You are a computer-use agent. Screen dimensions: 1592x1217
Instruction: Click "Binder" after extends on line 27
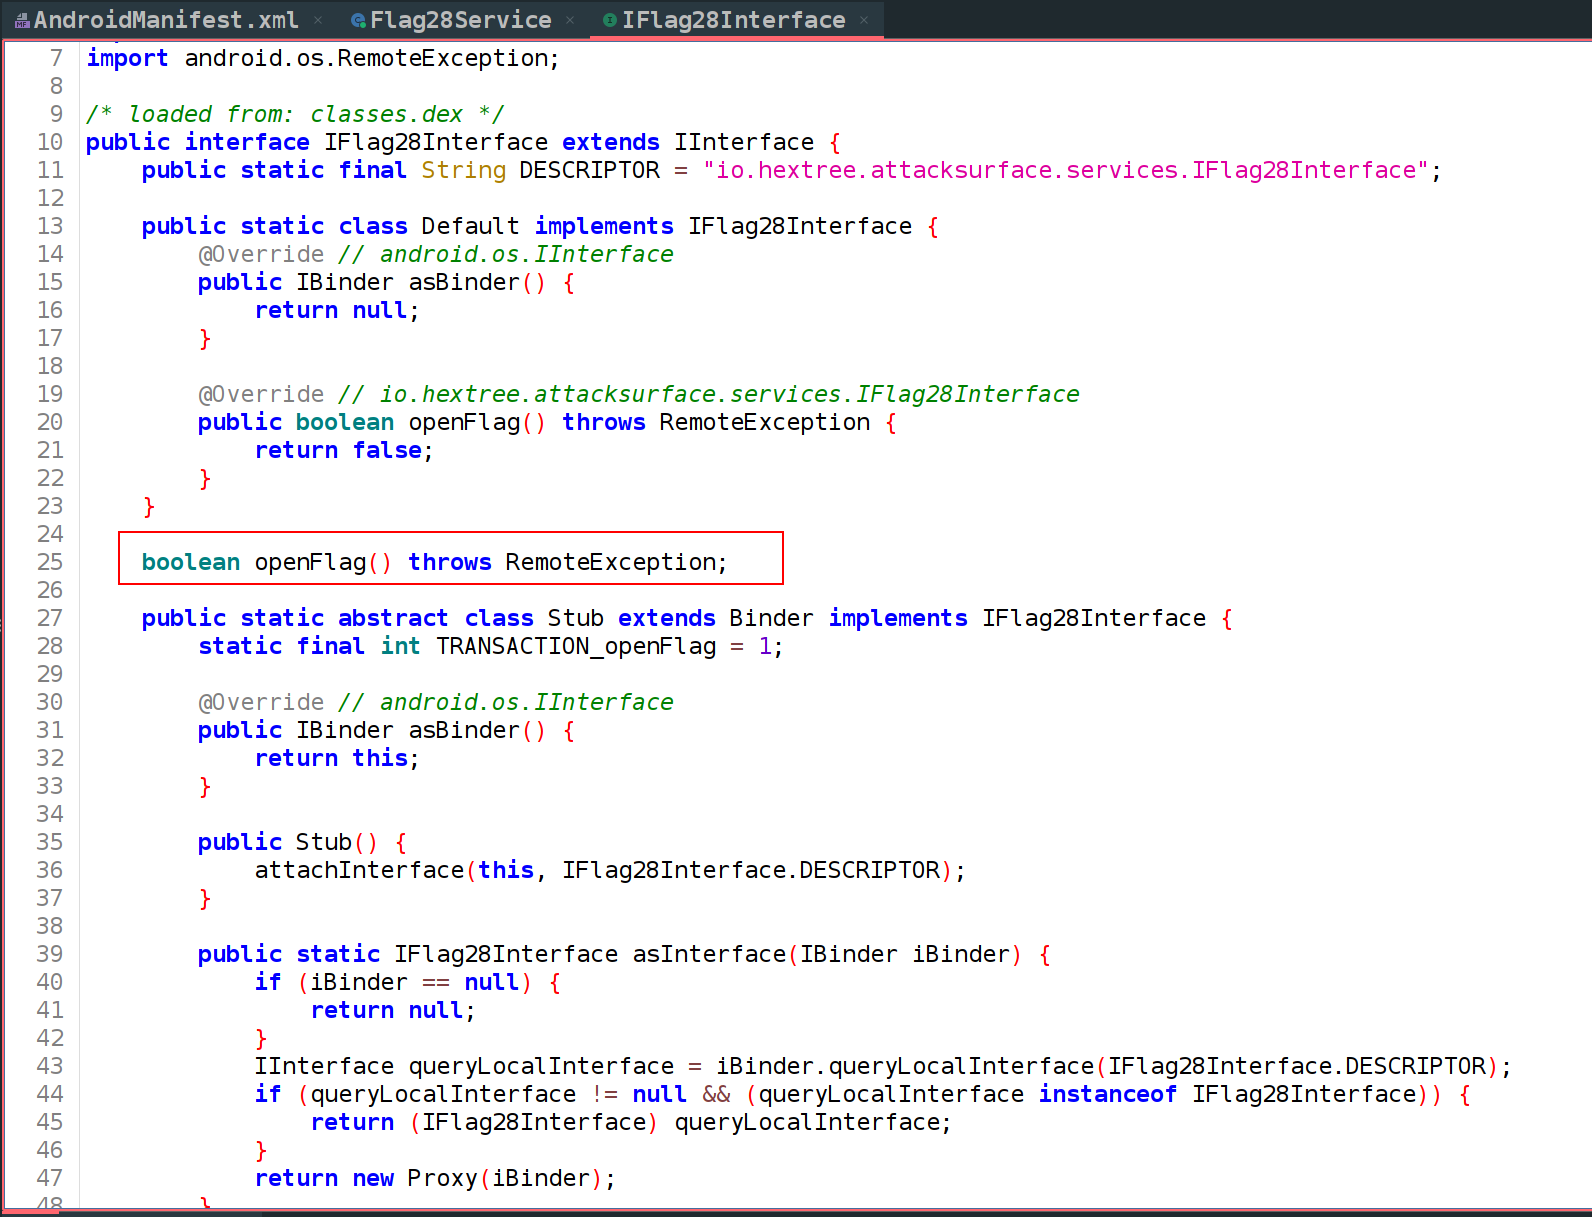(x=771, y=618)
